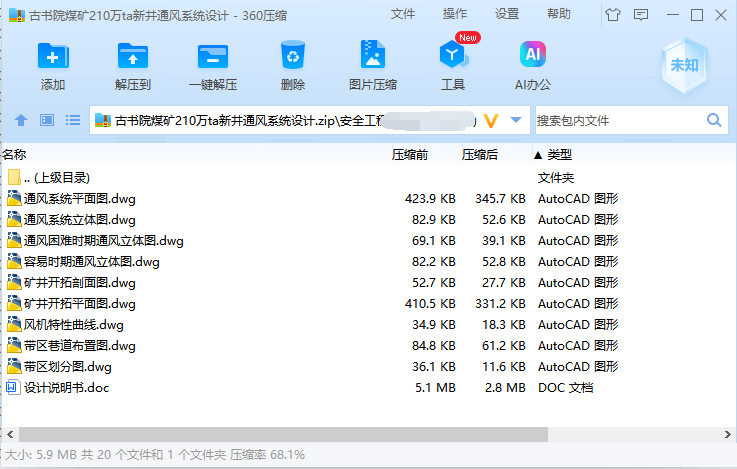Click the 文件夹 type cell
The height and width of the screenshot is (469, 737).
click(556, 177)
